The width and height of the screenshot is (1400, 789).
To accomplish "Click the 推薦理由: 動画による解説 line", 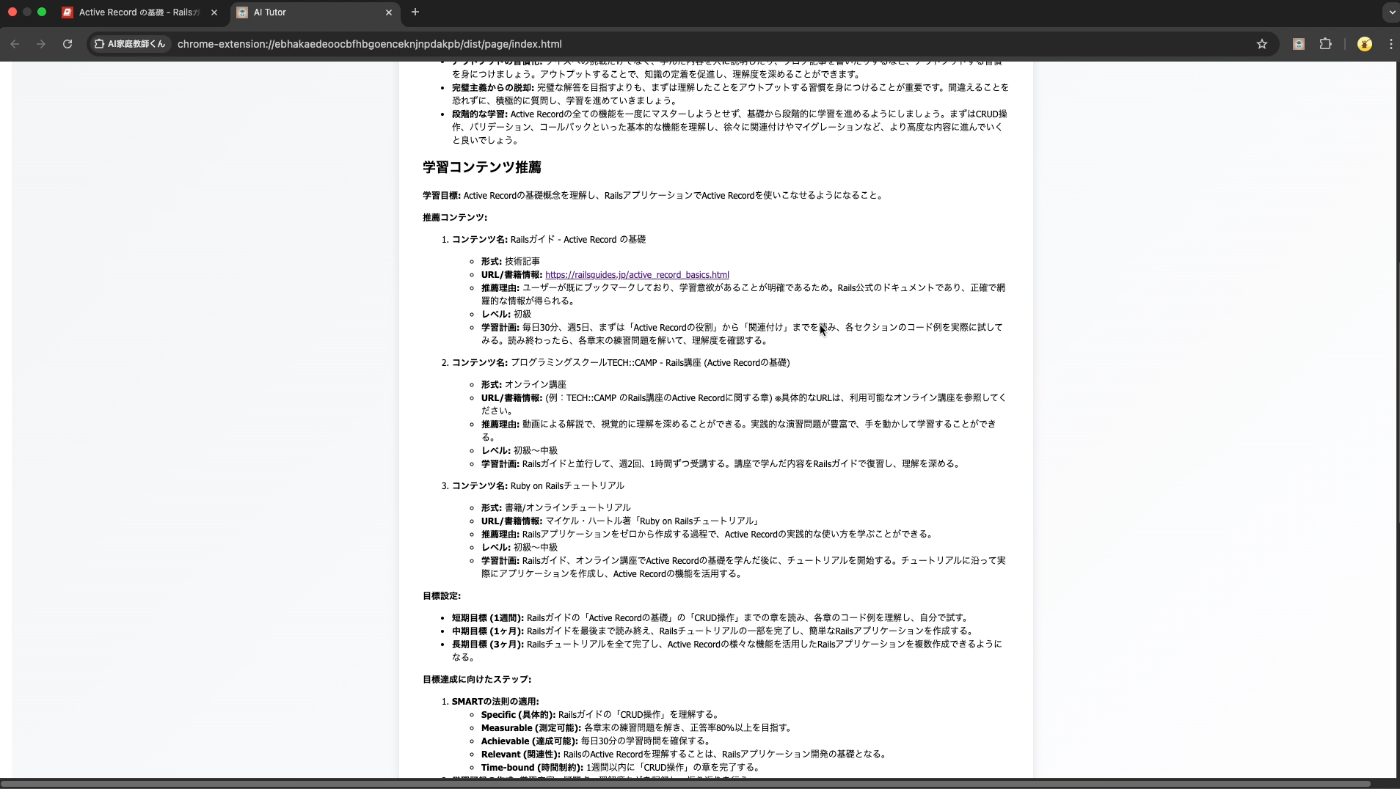I will tap(738, 430).
